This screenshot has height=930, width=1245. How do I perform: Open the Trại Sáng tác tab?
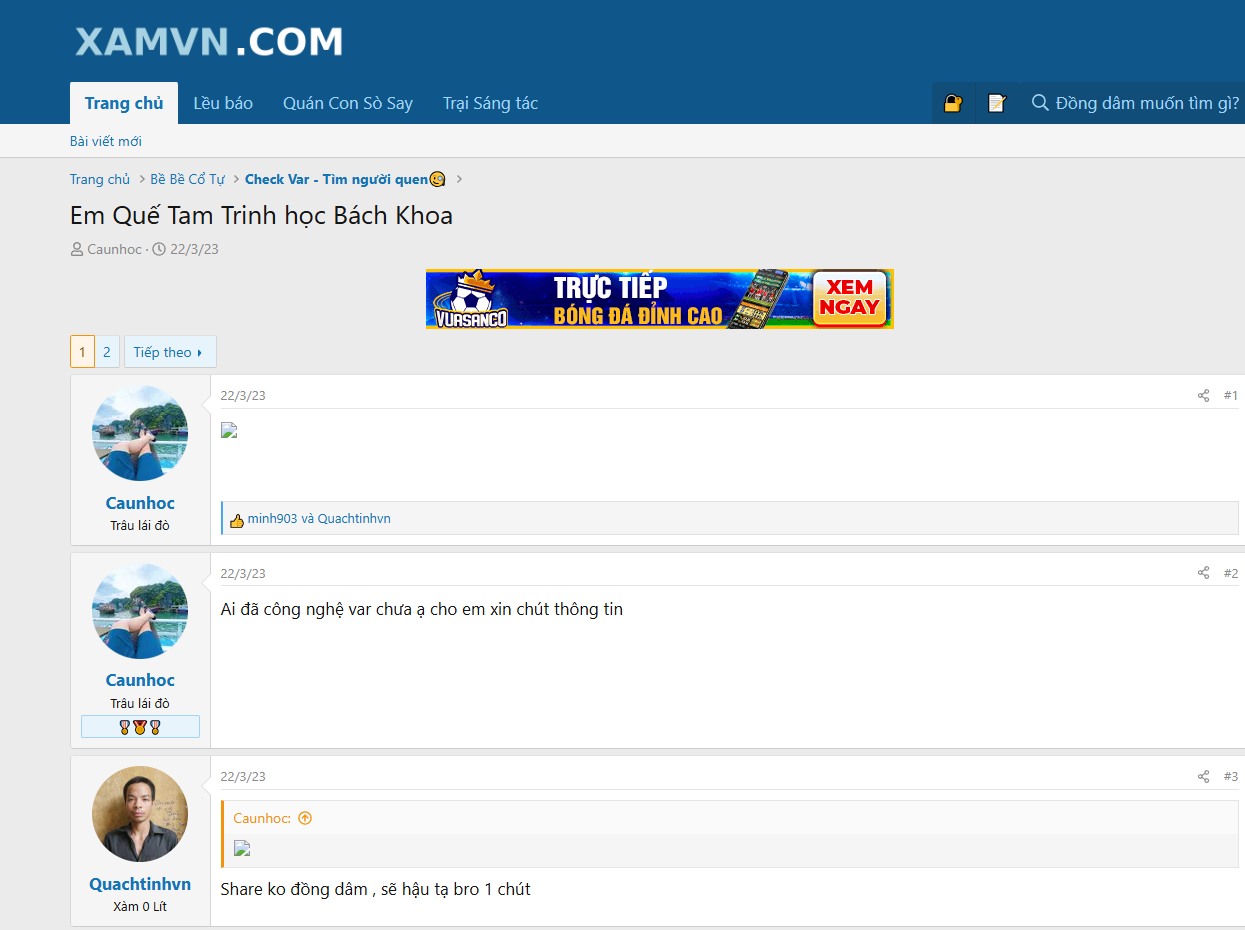(x=490, y=104)
